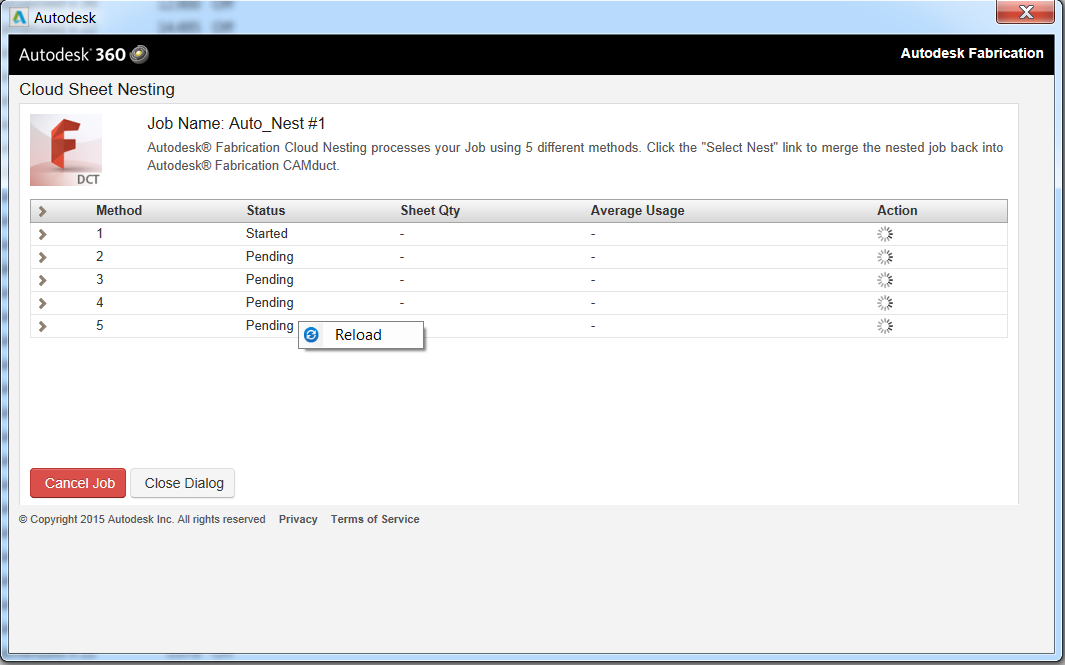Click the Autodesk Fabrication header text
Viewport: 1065px width, 665px height.
tap(971, 53)
